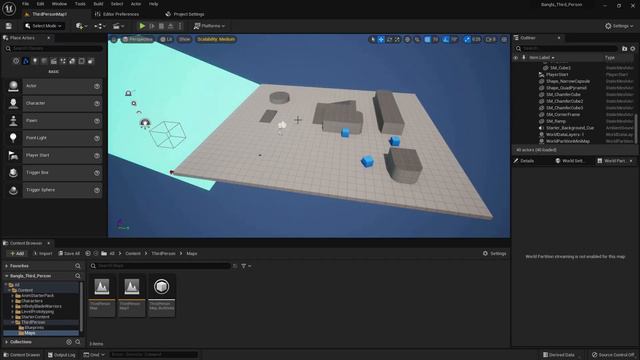Click the help icon beside Player Start
Screen dimensions: 640x360
pos(97,156)
